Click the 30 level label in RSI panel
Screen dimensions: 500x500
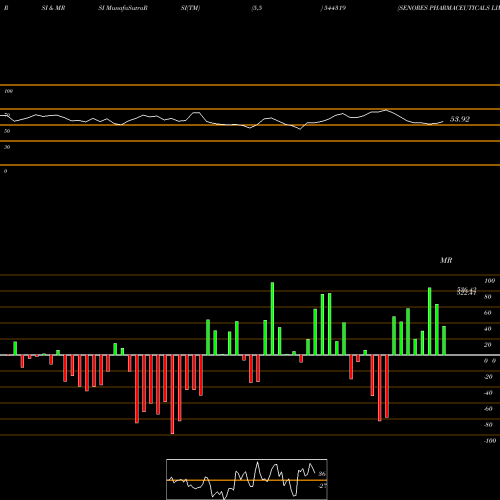7,147
